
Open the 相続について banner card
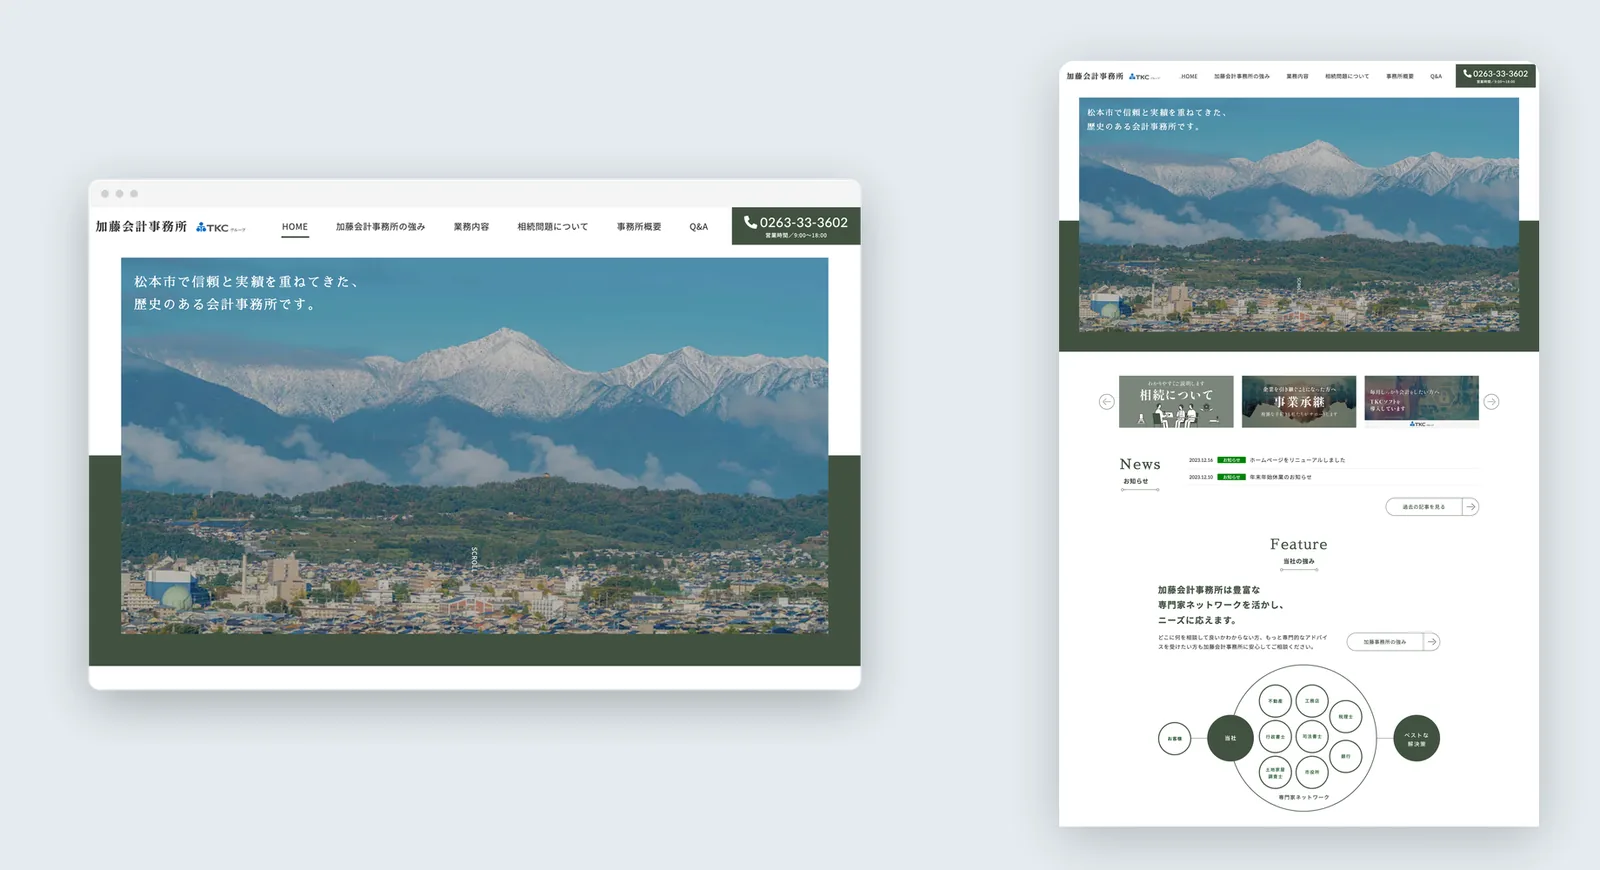(1176, 402)
